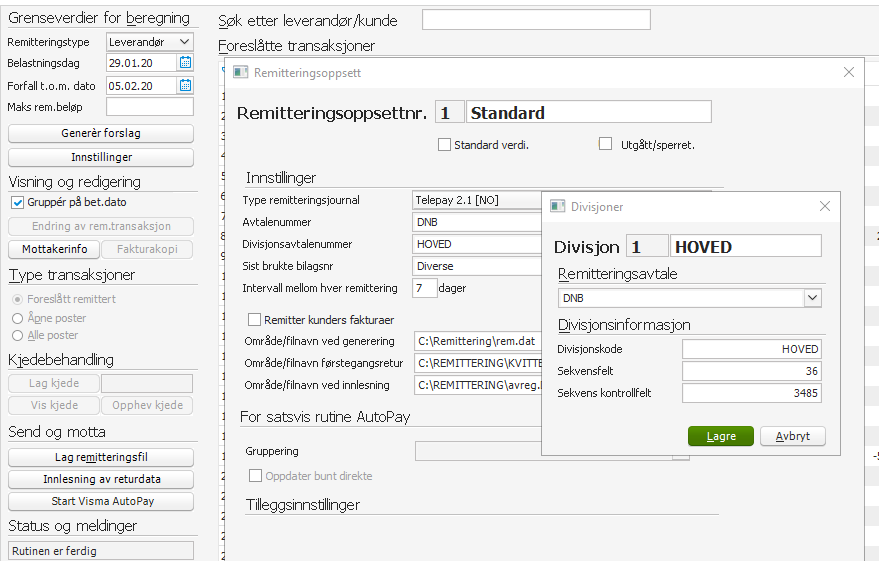The height and width of the screenshot is (561, 879).
Task: Click Innlesning av returdata button
Action: click(x=101, y=479)
